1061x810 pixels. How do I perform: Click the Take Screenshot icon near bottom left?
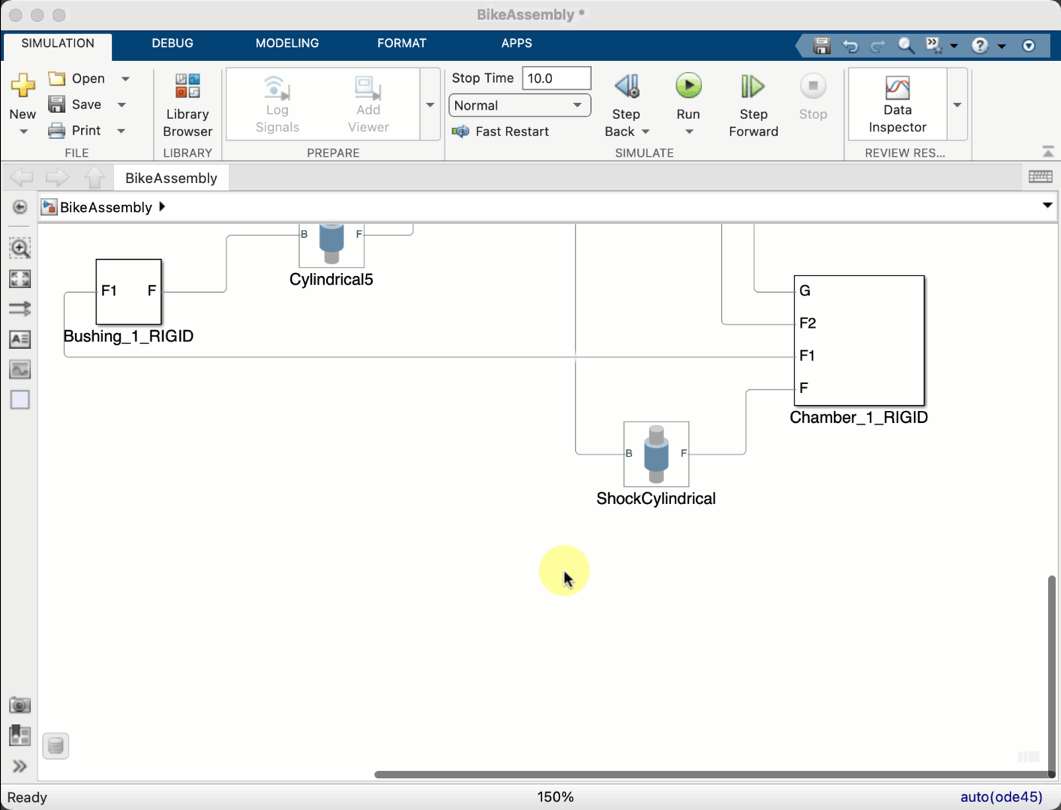pyautogui.click(x=20, y=705)
